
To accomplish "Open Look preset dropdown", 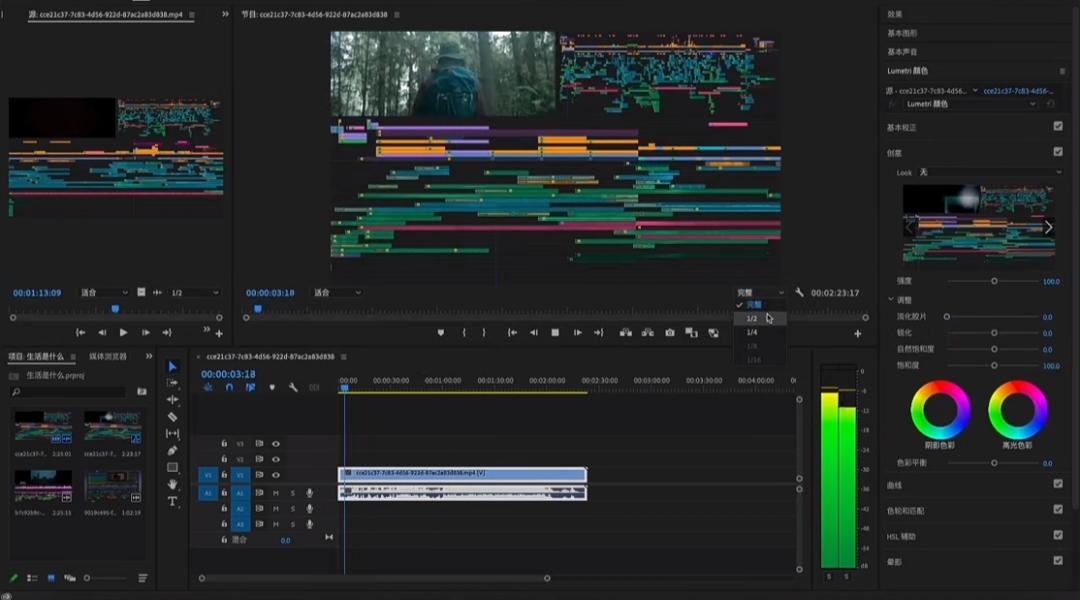I will (x=990, y=172).
